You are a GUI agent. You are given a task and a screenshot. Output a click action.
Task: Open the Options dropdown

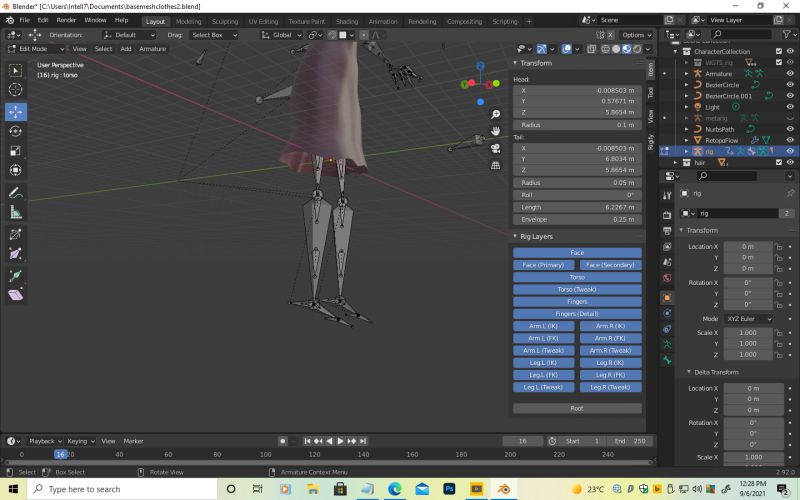pyautogui.click(x=637, y=35)
